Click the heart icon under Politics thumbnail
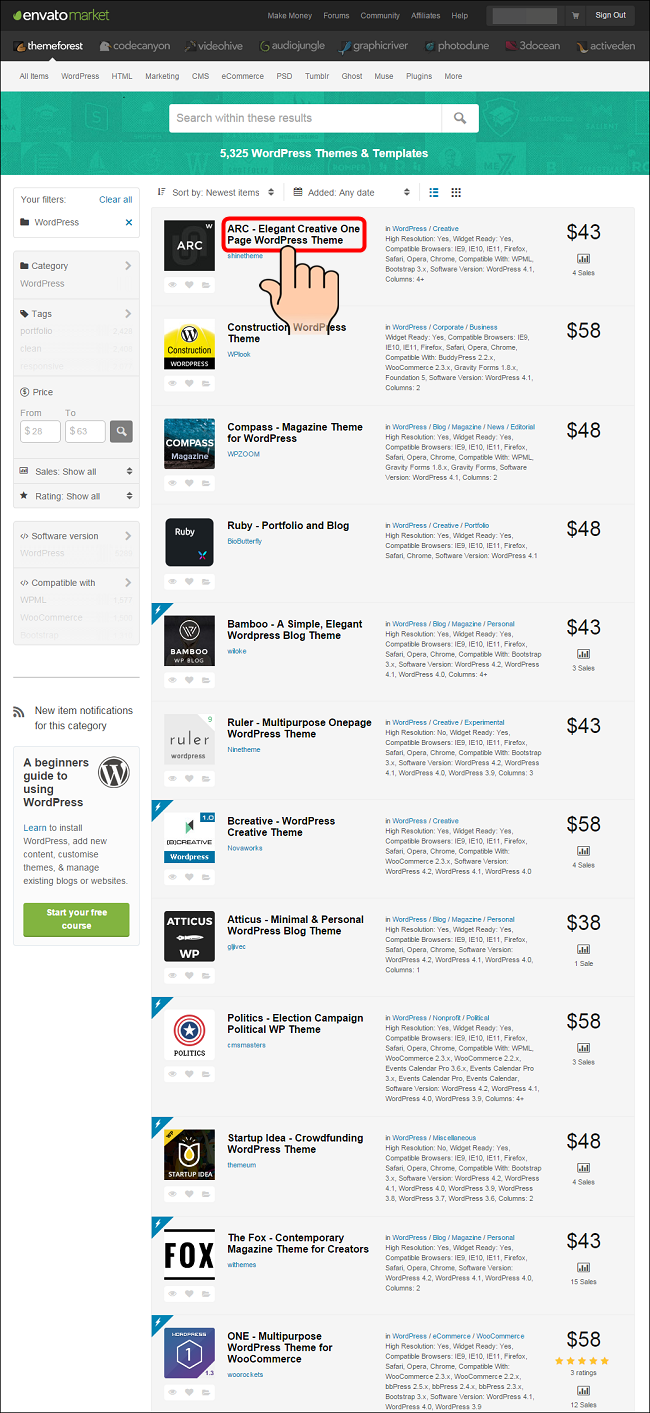Viewport: 650px width, 1413px height. point(189,1074)
